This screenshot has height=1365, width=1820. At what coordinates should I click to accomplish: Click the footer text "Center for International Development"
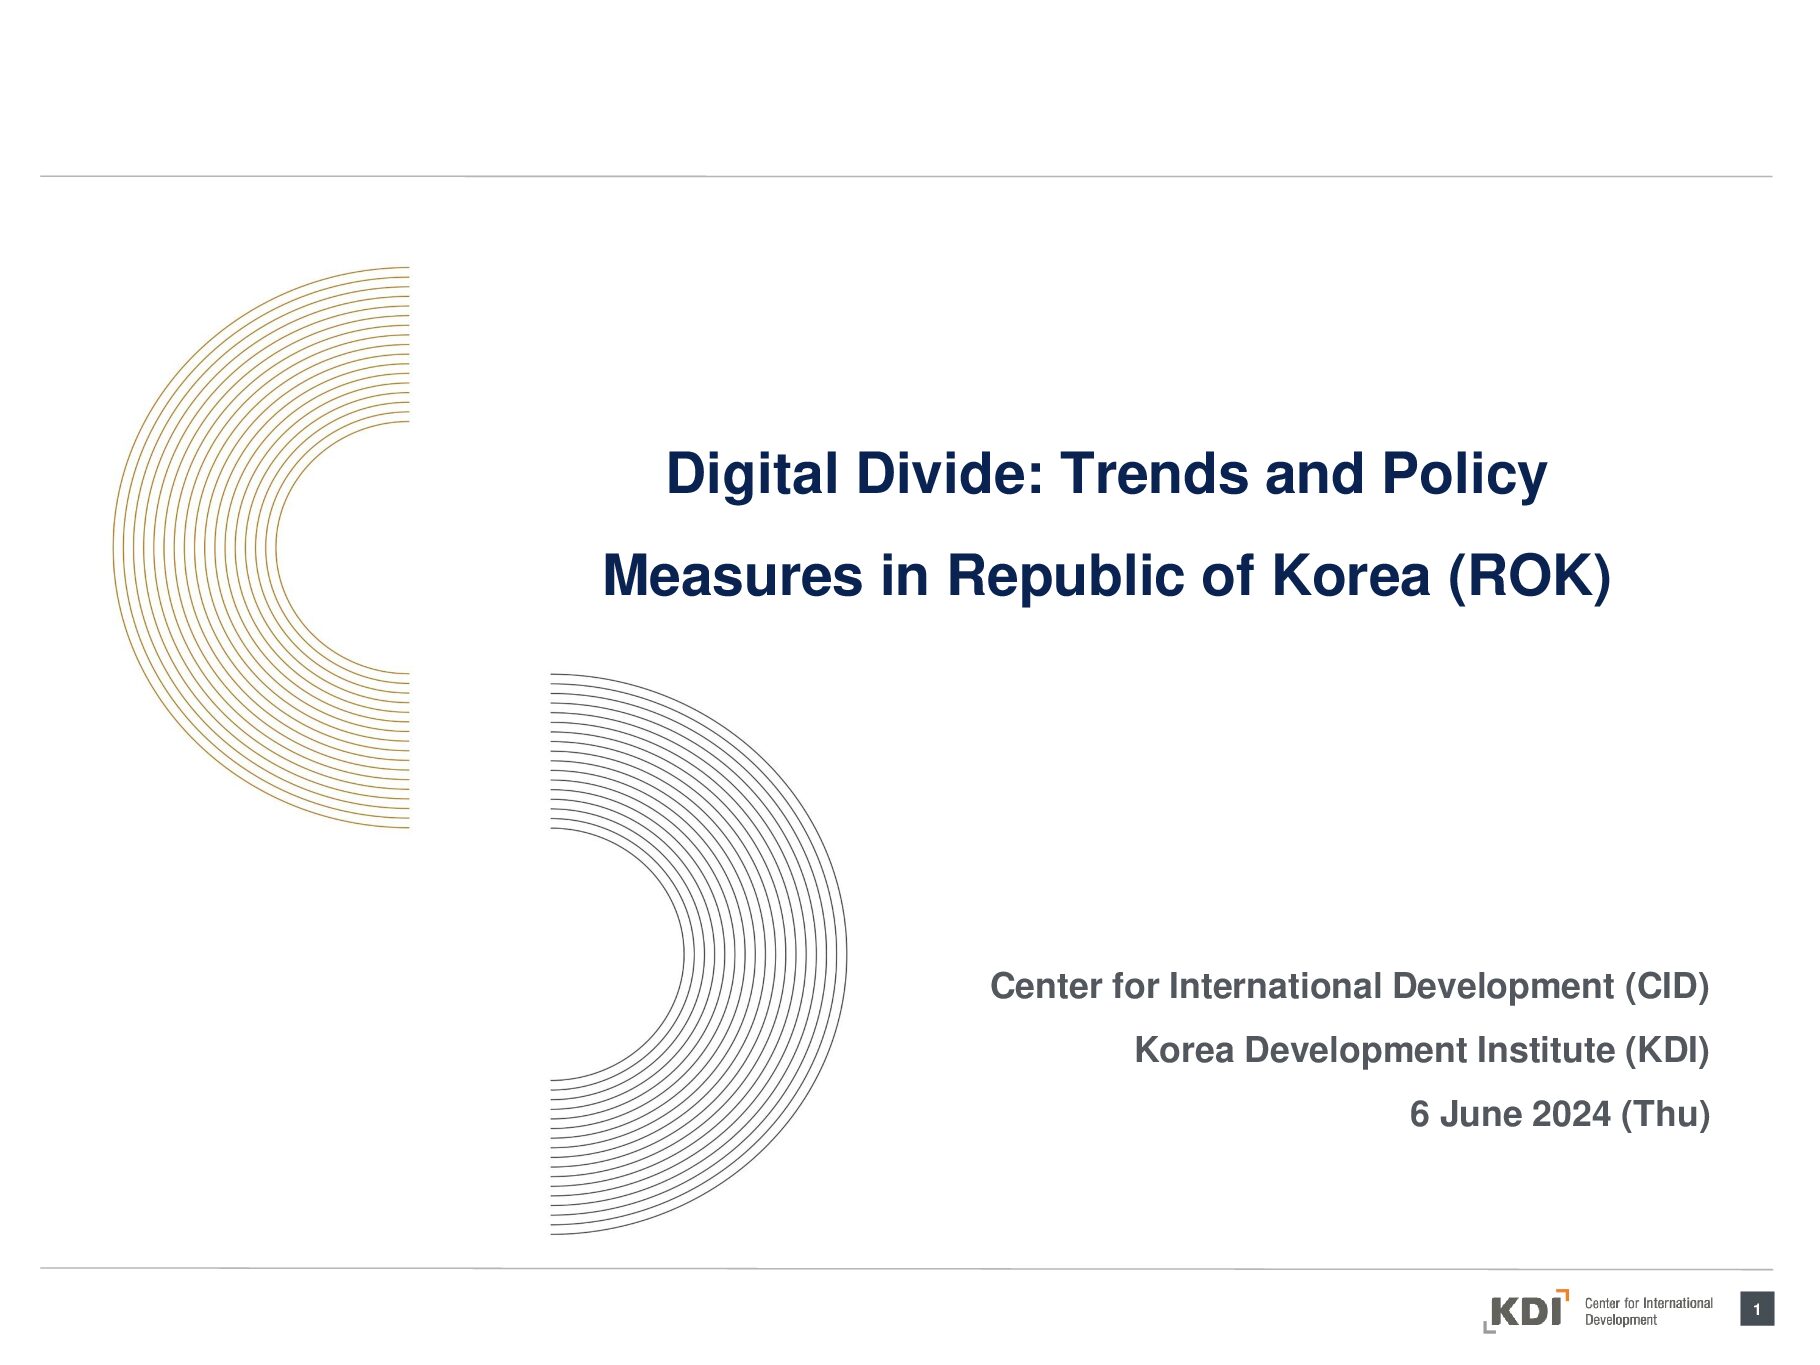1647,1311
